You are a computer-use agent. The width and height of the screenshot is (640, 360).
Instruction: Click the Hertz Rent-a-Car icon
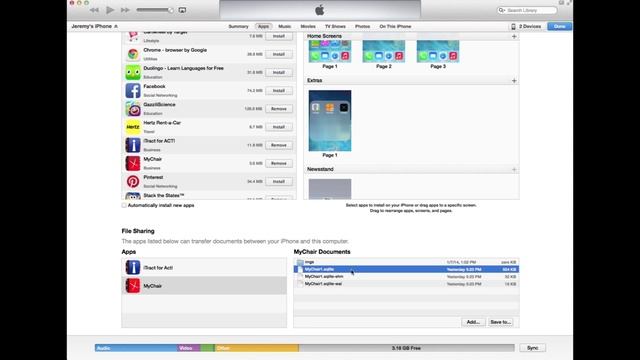click(133, 127)
